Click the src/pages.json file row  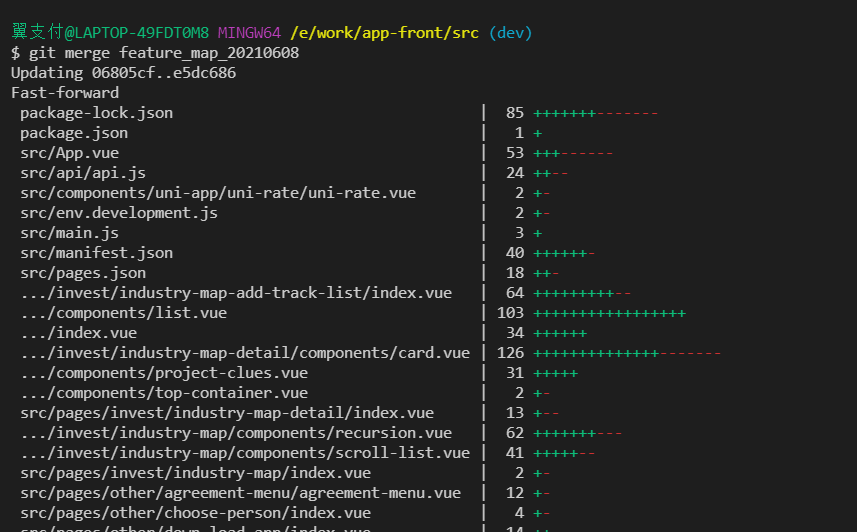coord(83,273)
